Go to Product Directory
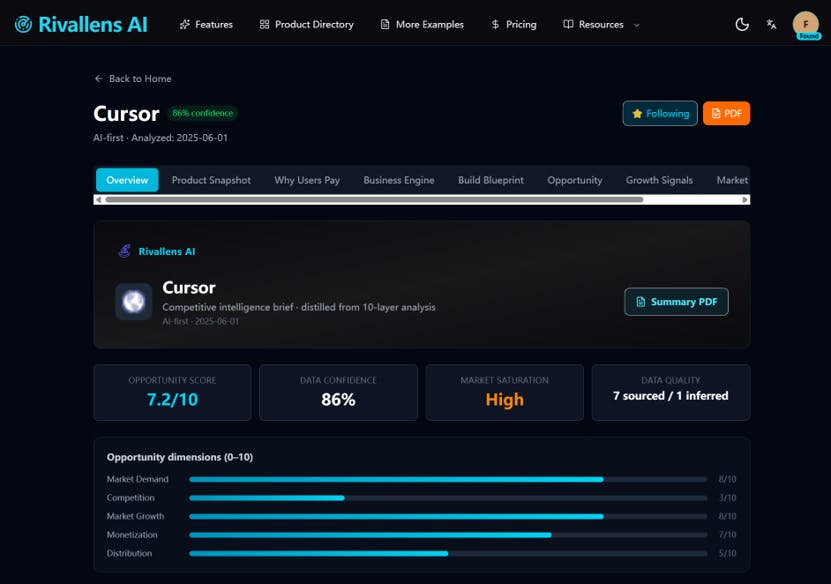Screen dimensions: 831x584 click(306, 24)
